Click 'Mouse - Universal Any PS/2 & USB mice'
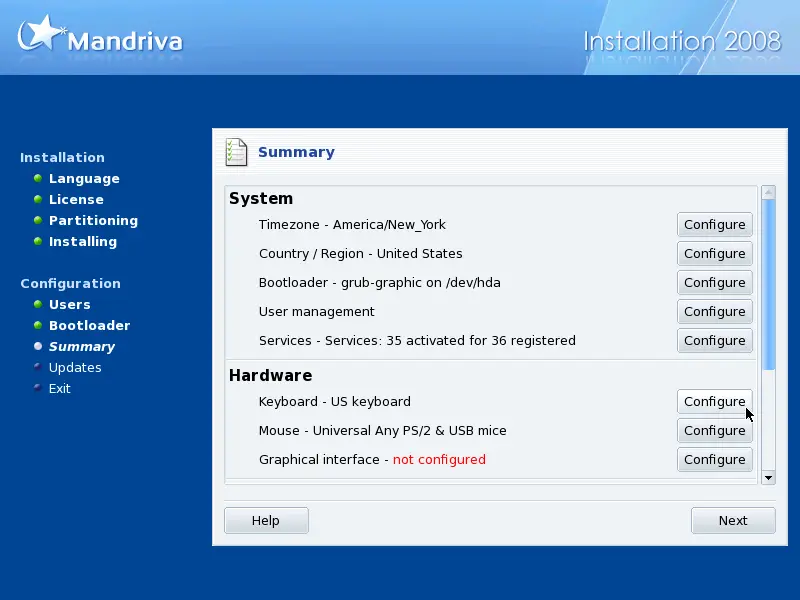This screenshot has width=800, height=600. tap(382, 431)
